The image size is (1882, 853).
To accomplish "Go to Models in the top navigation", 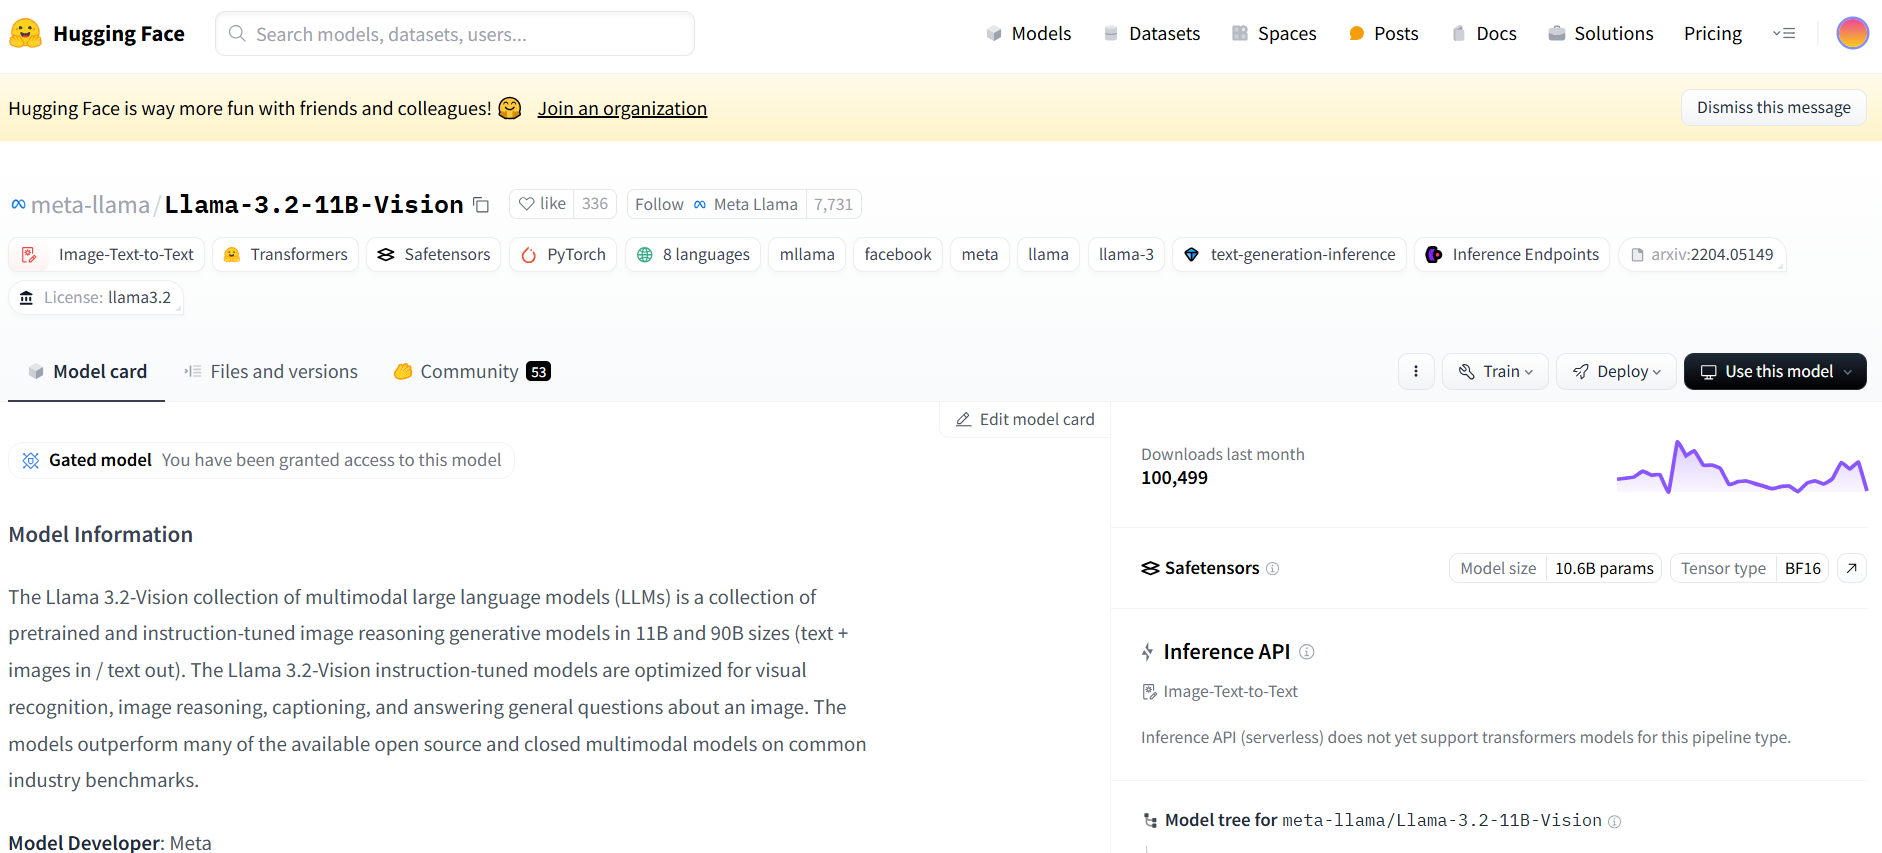I will tap(1028, 34).
